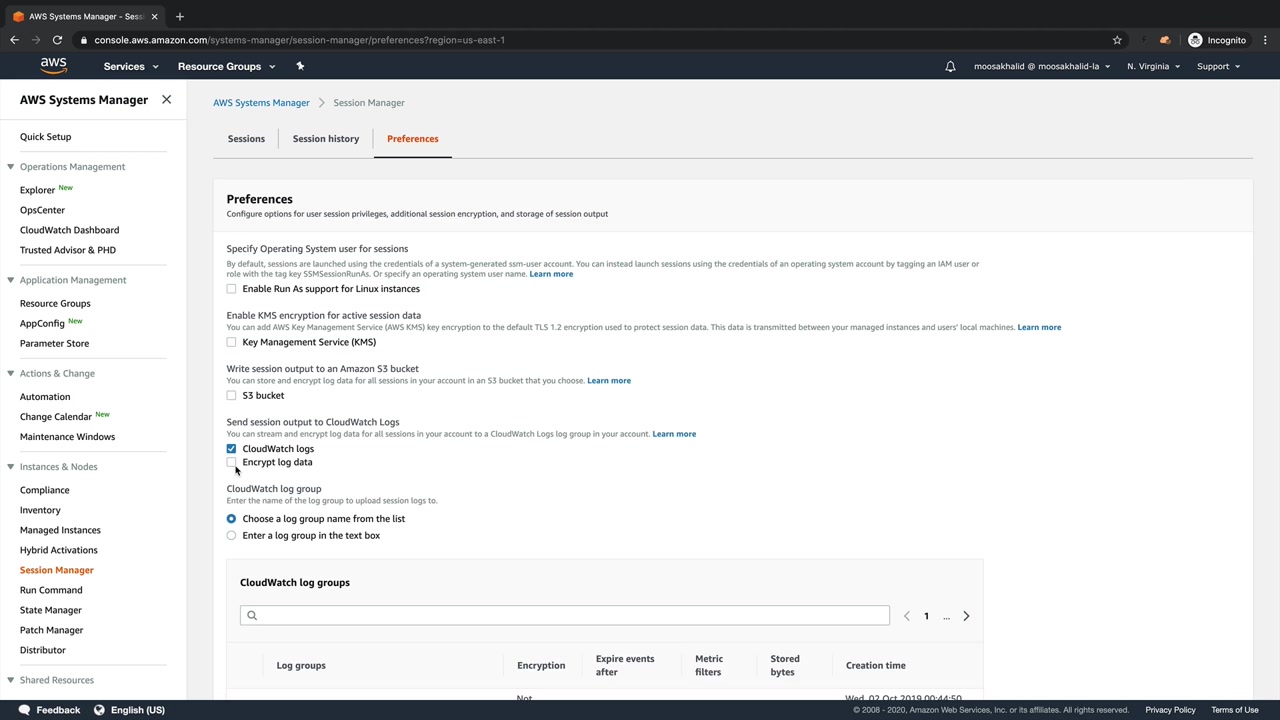Select Enter a log group in the text box

click(x=231, y=536)
